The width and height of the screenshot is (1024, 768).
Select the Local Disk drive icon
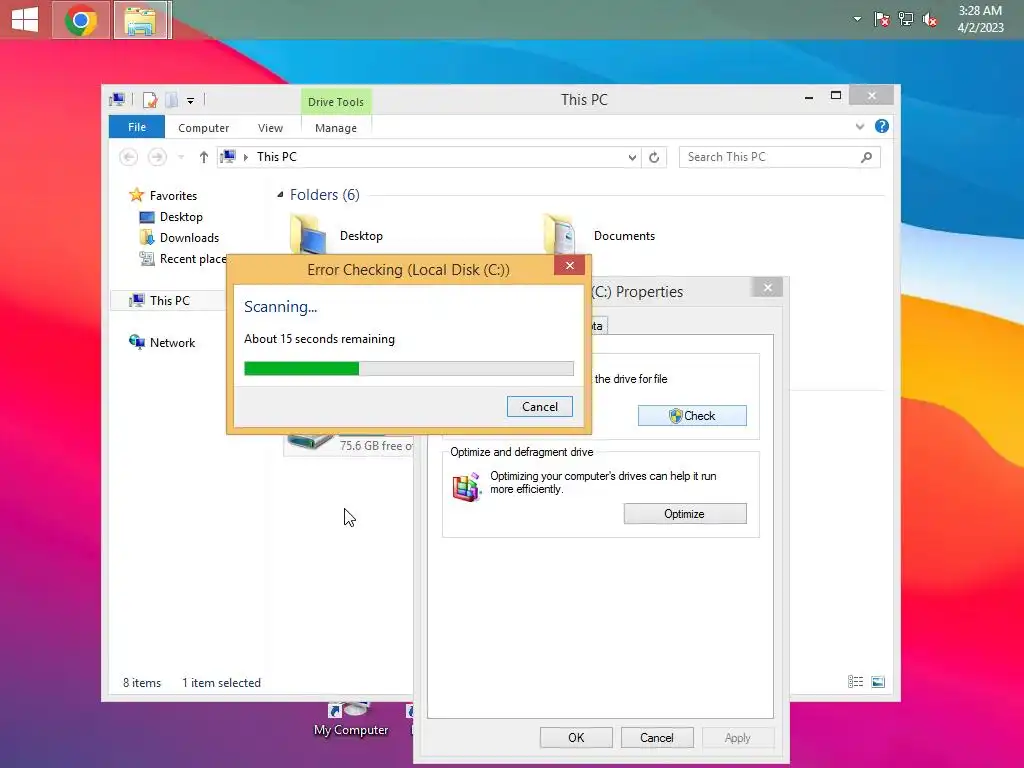pyautogui.click(x=311, y=441)
